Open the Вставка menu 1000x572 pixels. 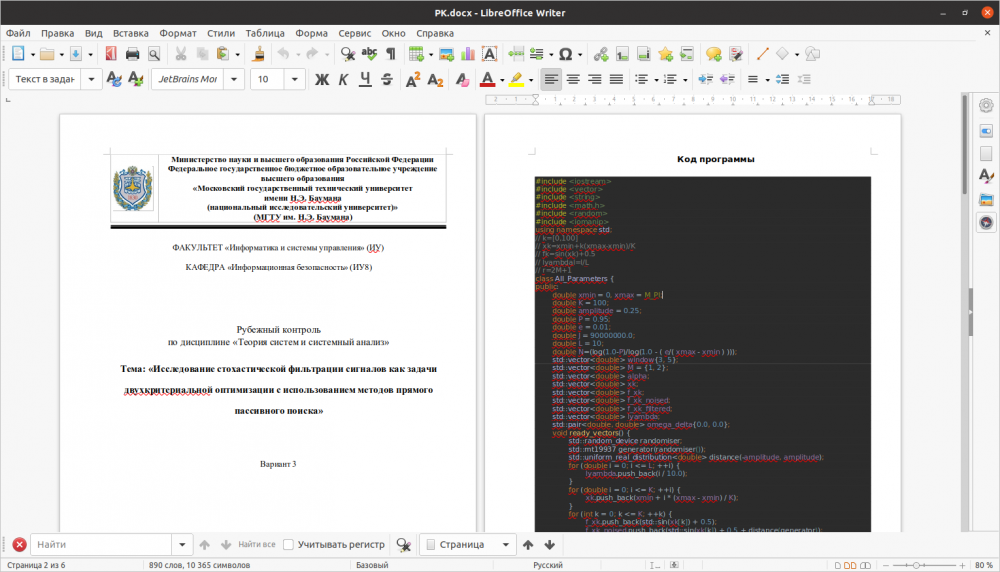point(131,33)
